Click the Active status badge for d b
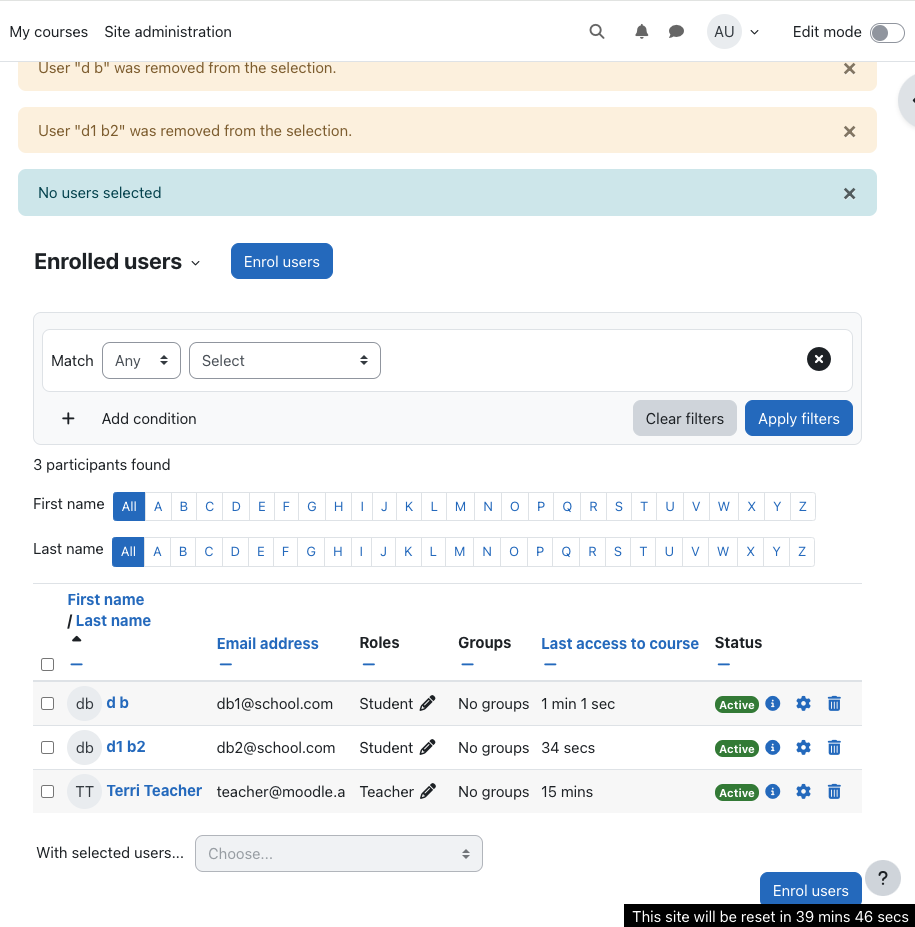915x927 pixels. click(736, 704)
